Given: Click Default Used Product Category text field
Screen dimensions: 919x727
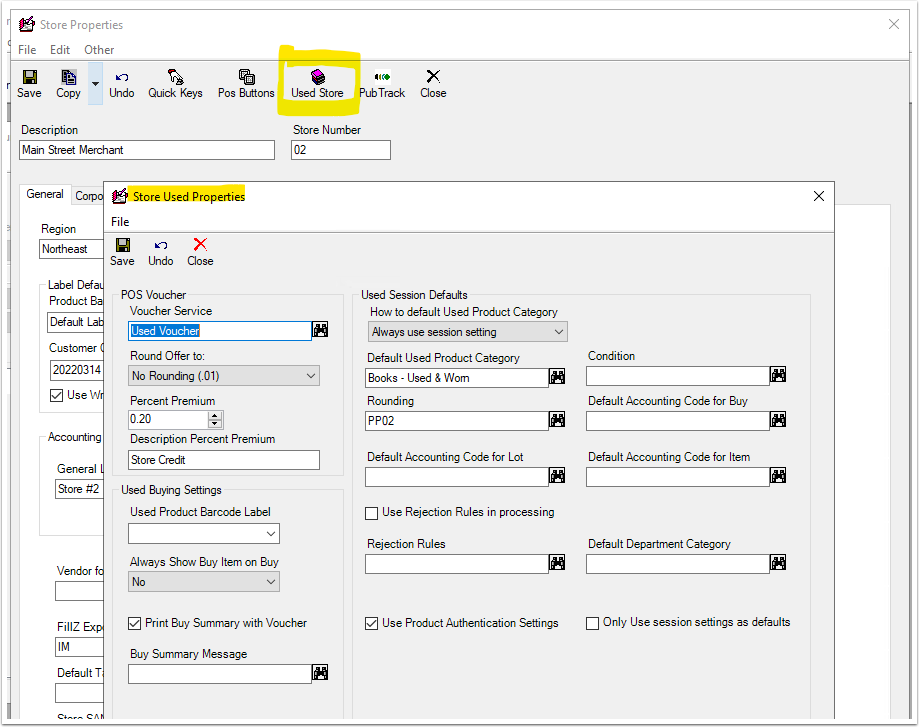Looking at the screenshot, I should (457, 378).
